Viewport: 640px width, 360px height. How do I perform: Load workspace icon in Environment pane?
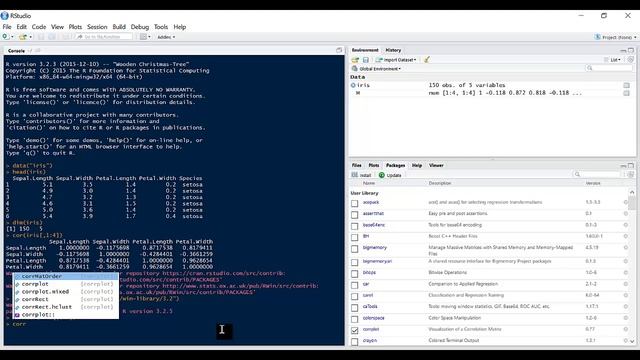pos(355,60)
